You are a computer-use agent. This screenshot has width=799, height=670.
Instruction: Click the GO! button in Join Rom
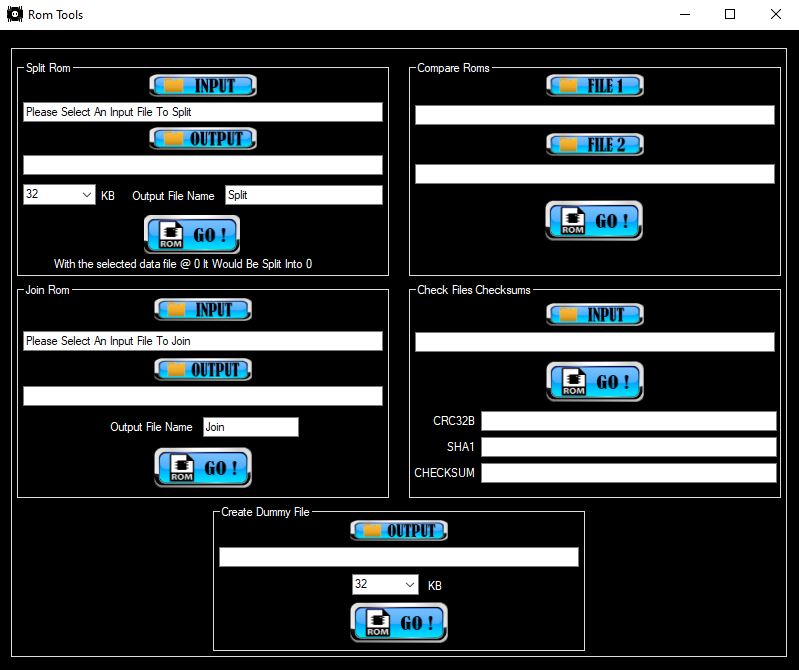tap(203, 468)
